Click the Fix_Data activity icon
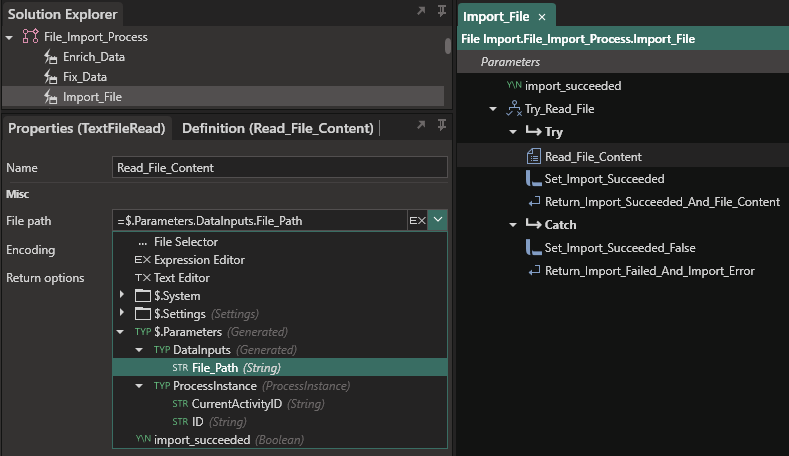 point(50,77)
